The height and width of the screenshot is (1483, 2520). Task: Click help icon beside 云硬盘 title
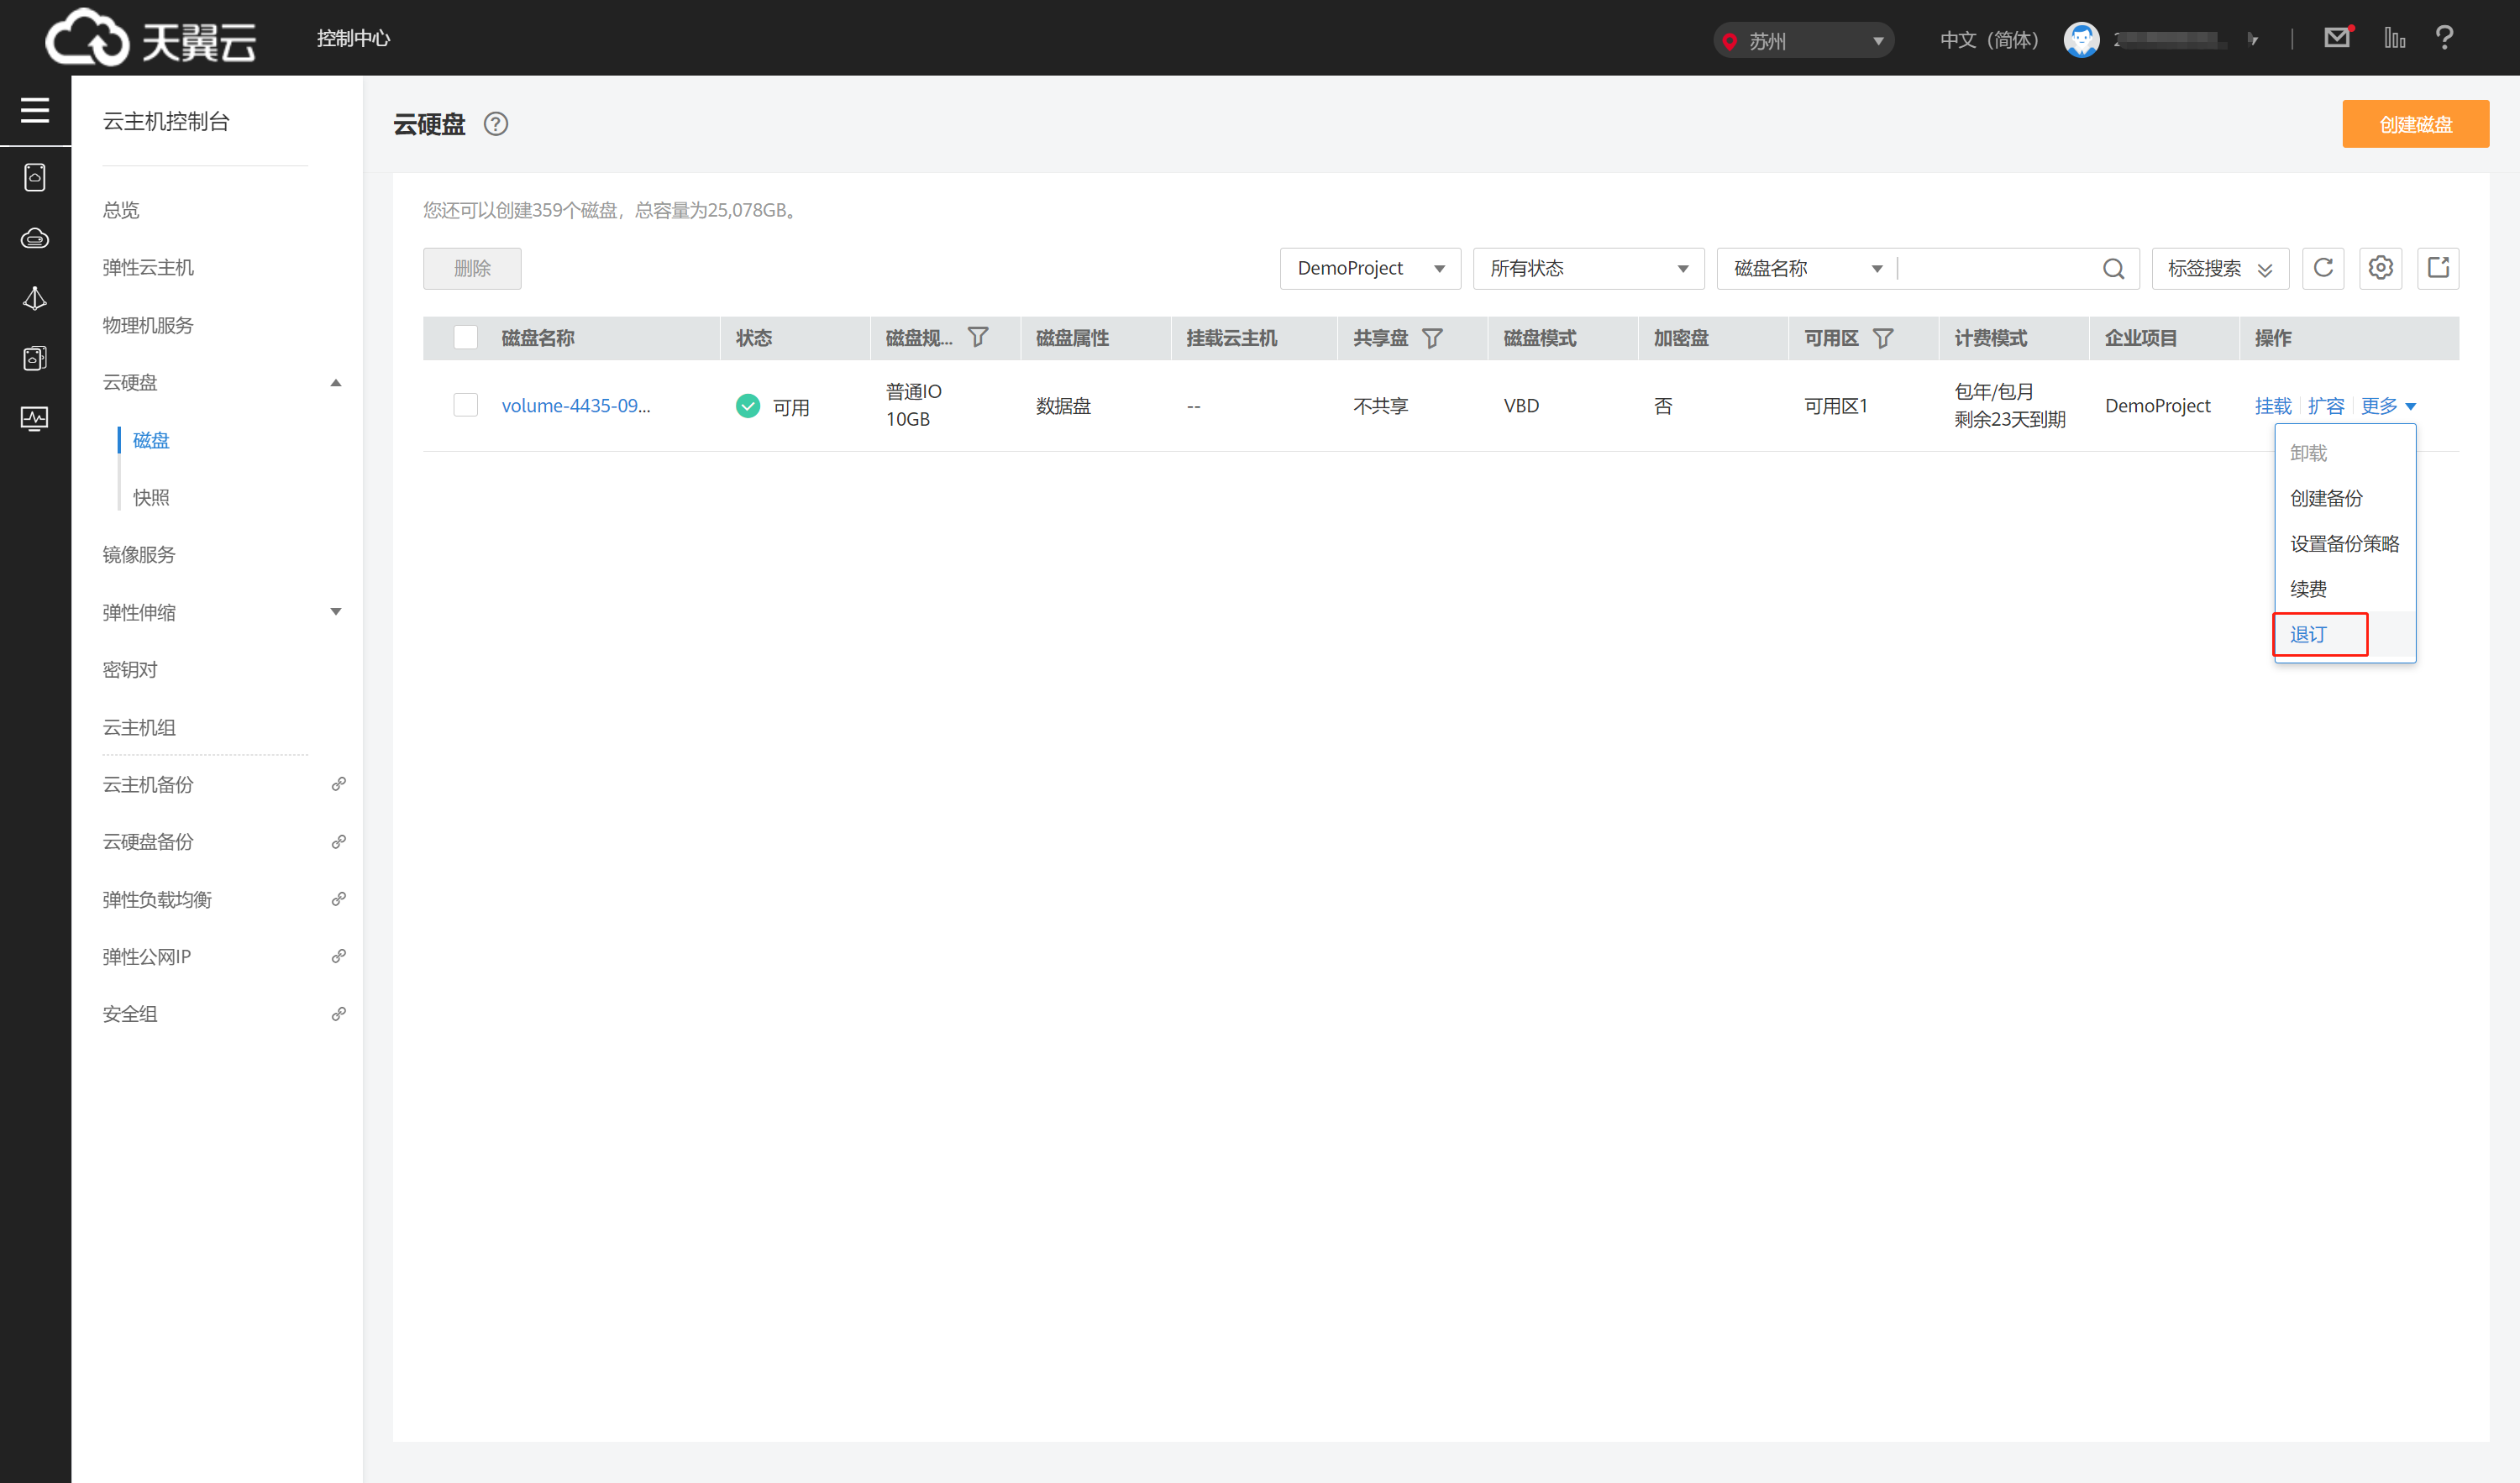click(496, 124)
